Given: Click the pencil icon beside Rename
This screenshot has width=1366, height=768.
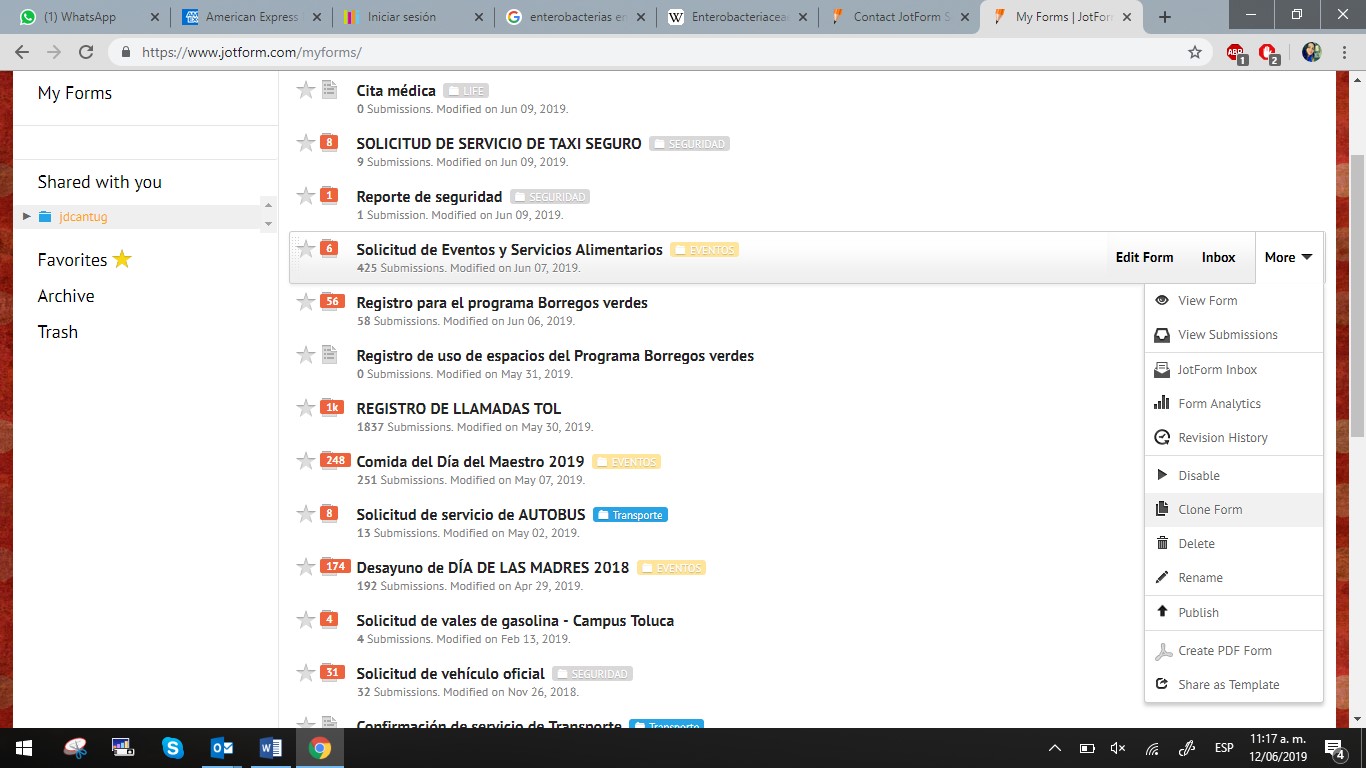Looking at the screenshot, I should tap(1162, 578).
